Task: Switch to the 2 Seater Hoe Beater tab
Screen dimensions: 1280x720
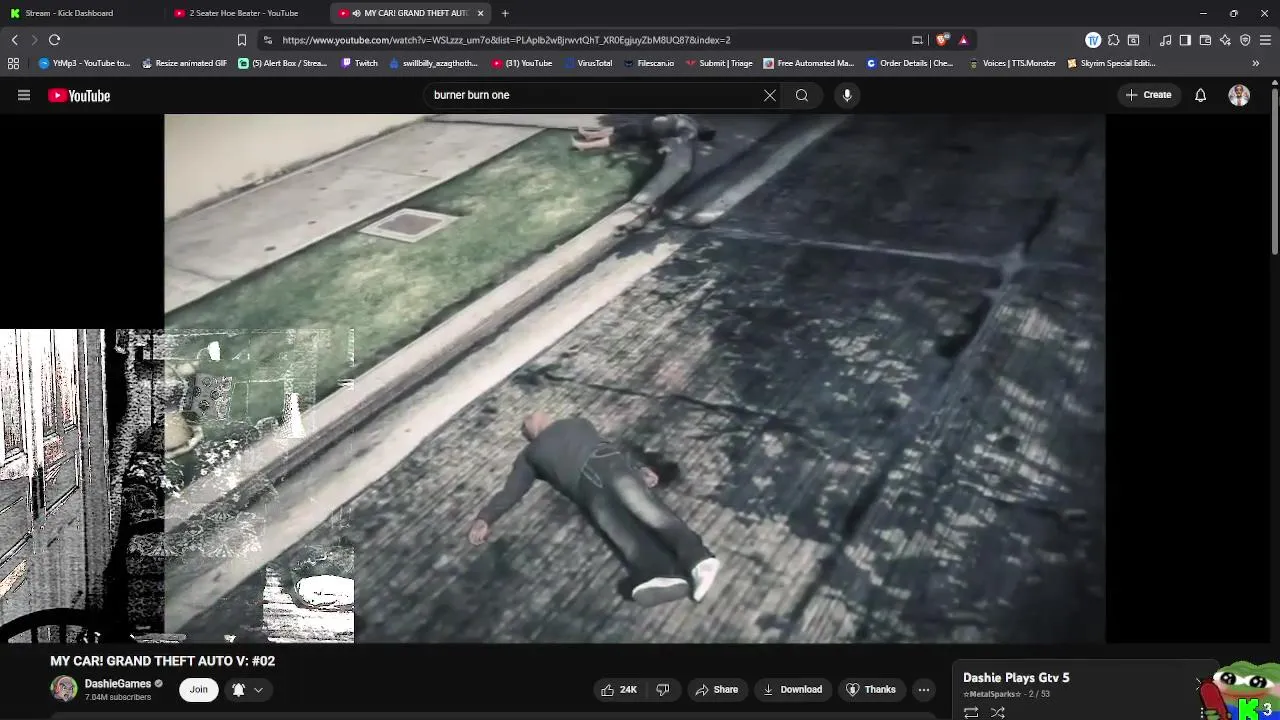Action: tap(245, 13)
